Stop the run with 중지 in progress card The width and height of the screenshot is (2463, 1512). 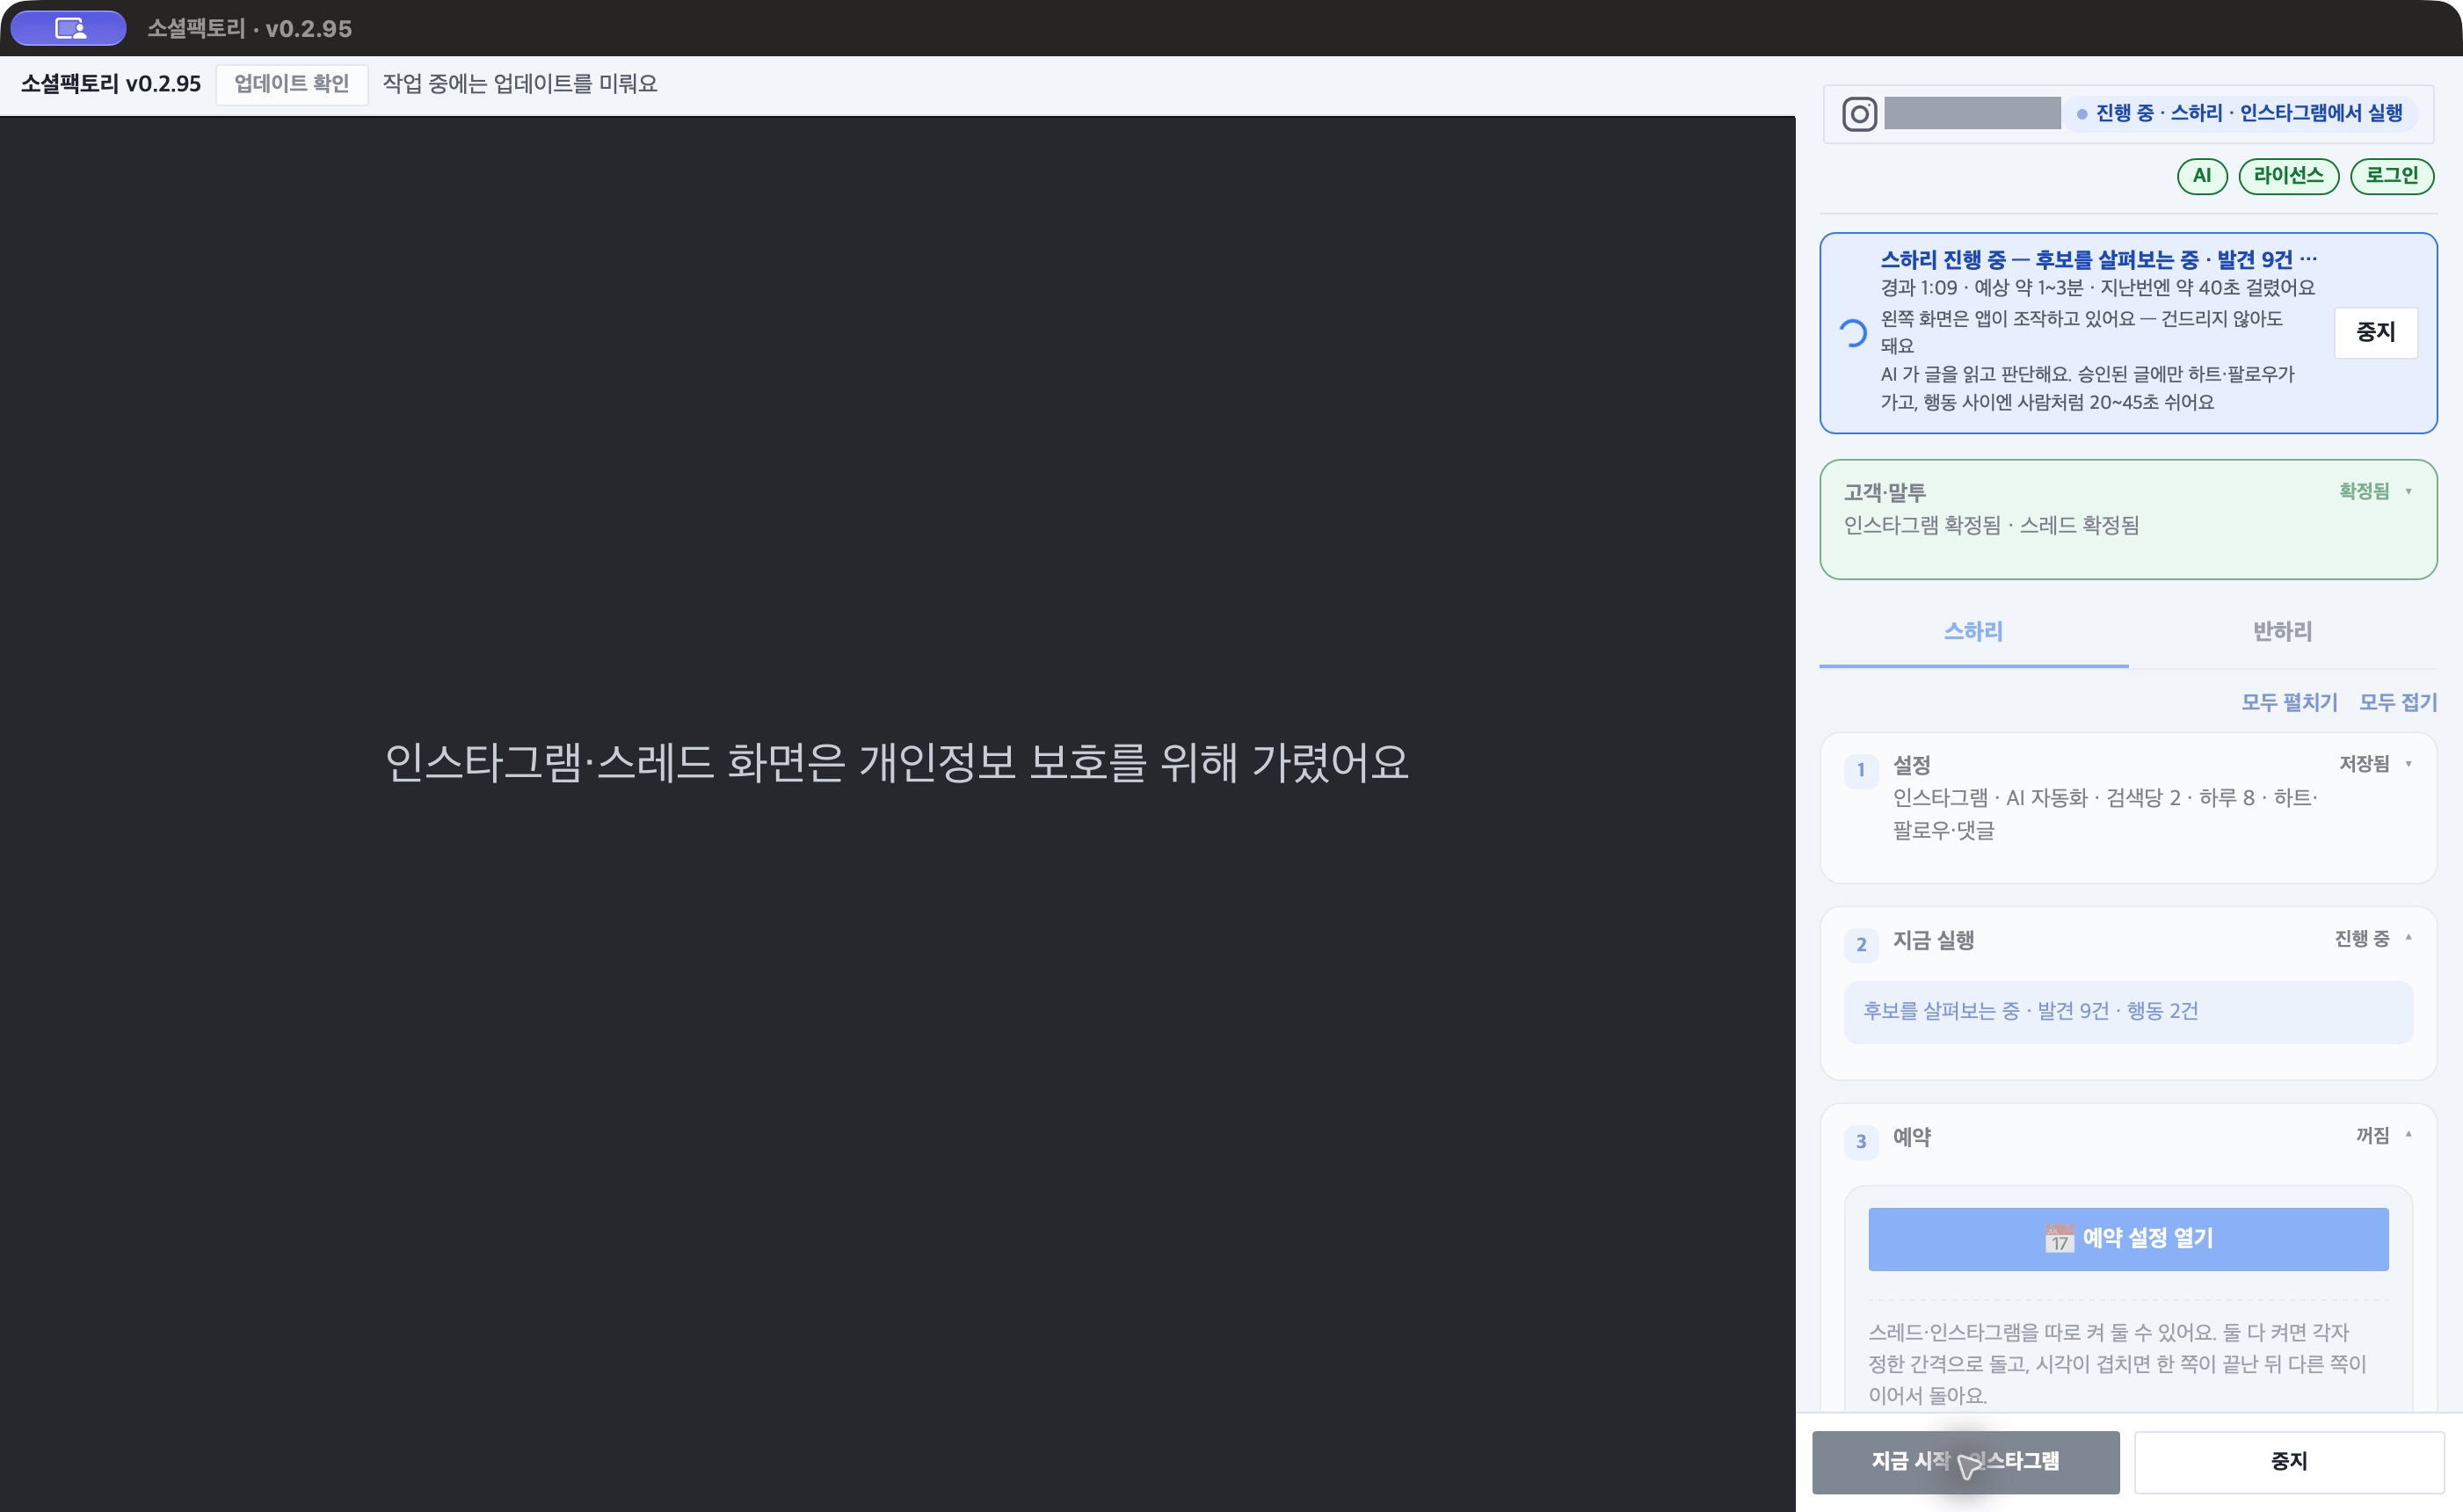pyautogui.click(x=2375, y=332)
